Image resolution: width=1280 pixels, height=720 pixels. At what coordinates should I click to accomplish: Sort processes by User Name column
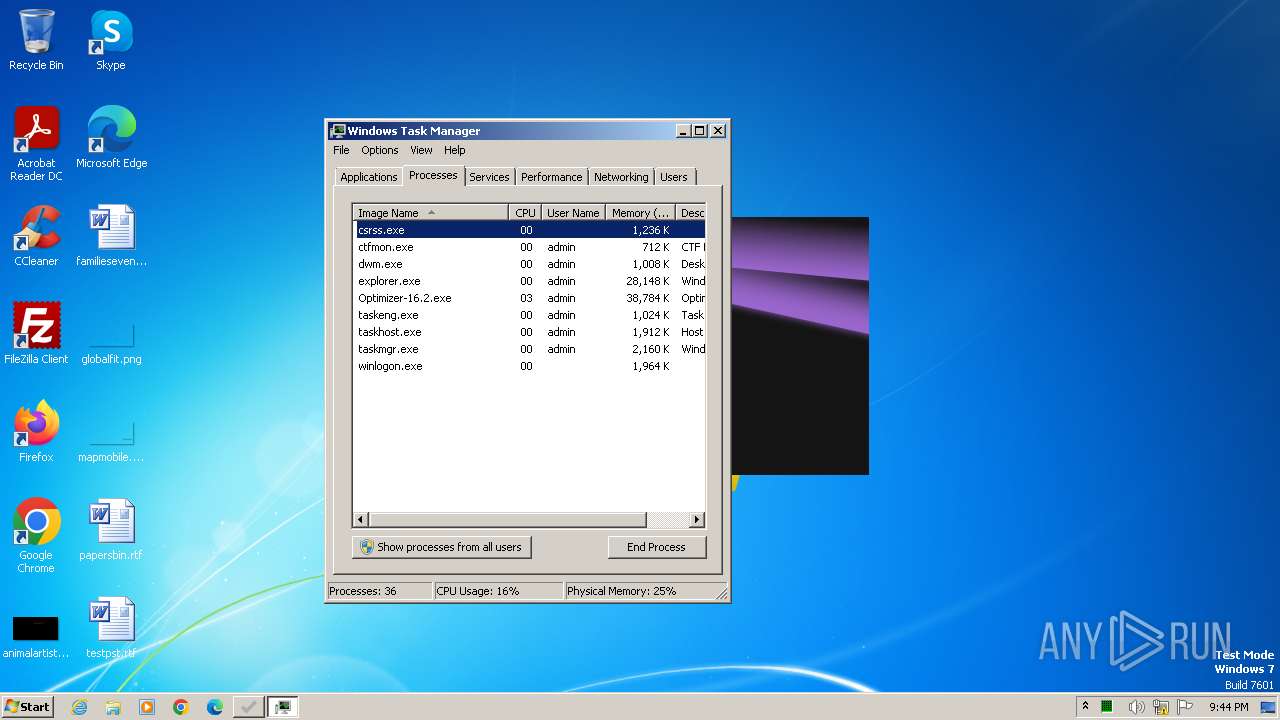click(573, 213)
